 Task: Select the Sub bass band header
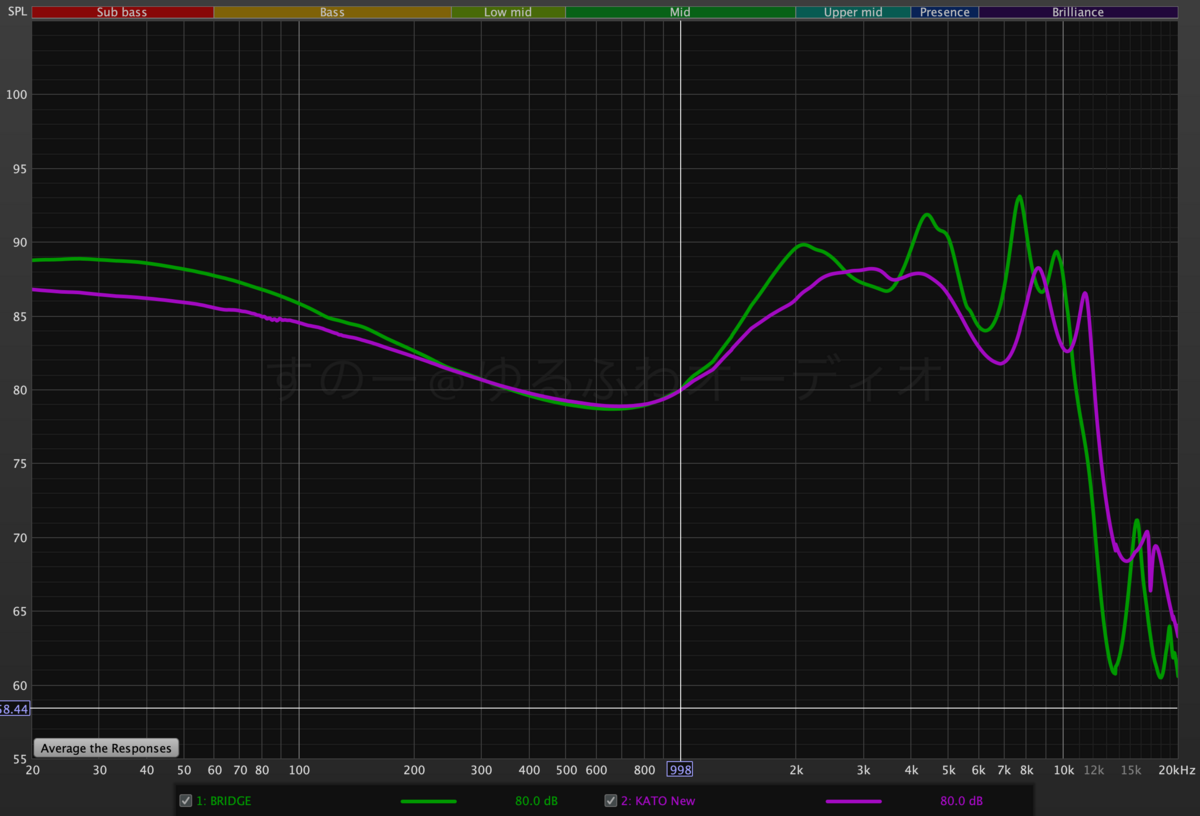[123, 12]
